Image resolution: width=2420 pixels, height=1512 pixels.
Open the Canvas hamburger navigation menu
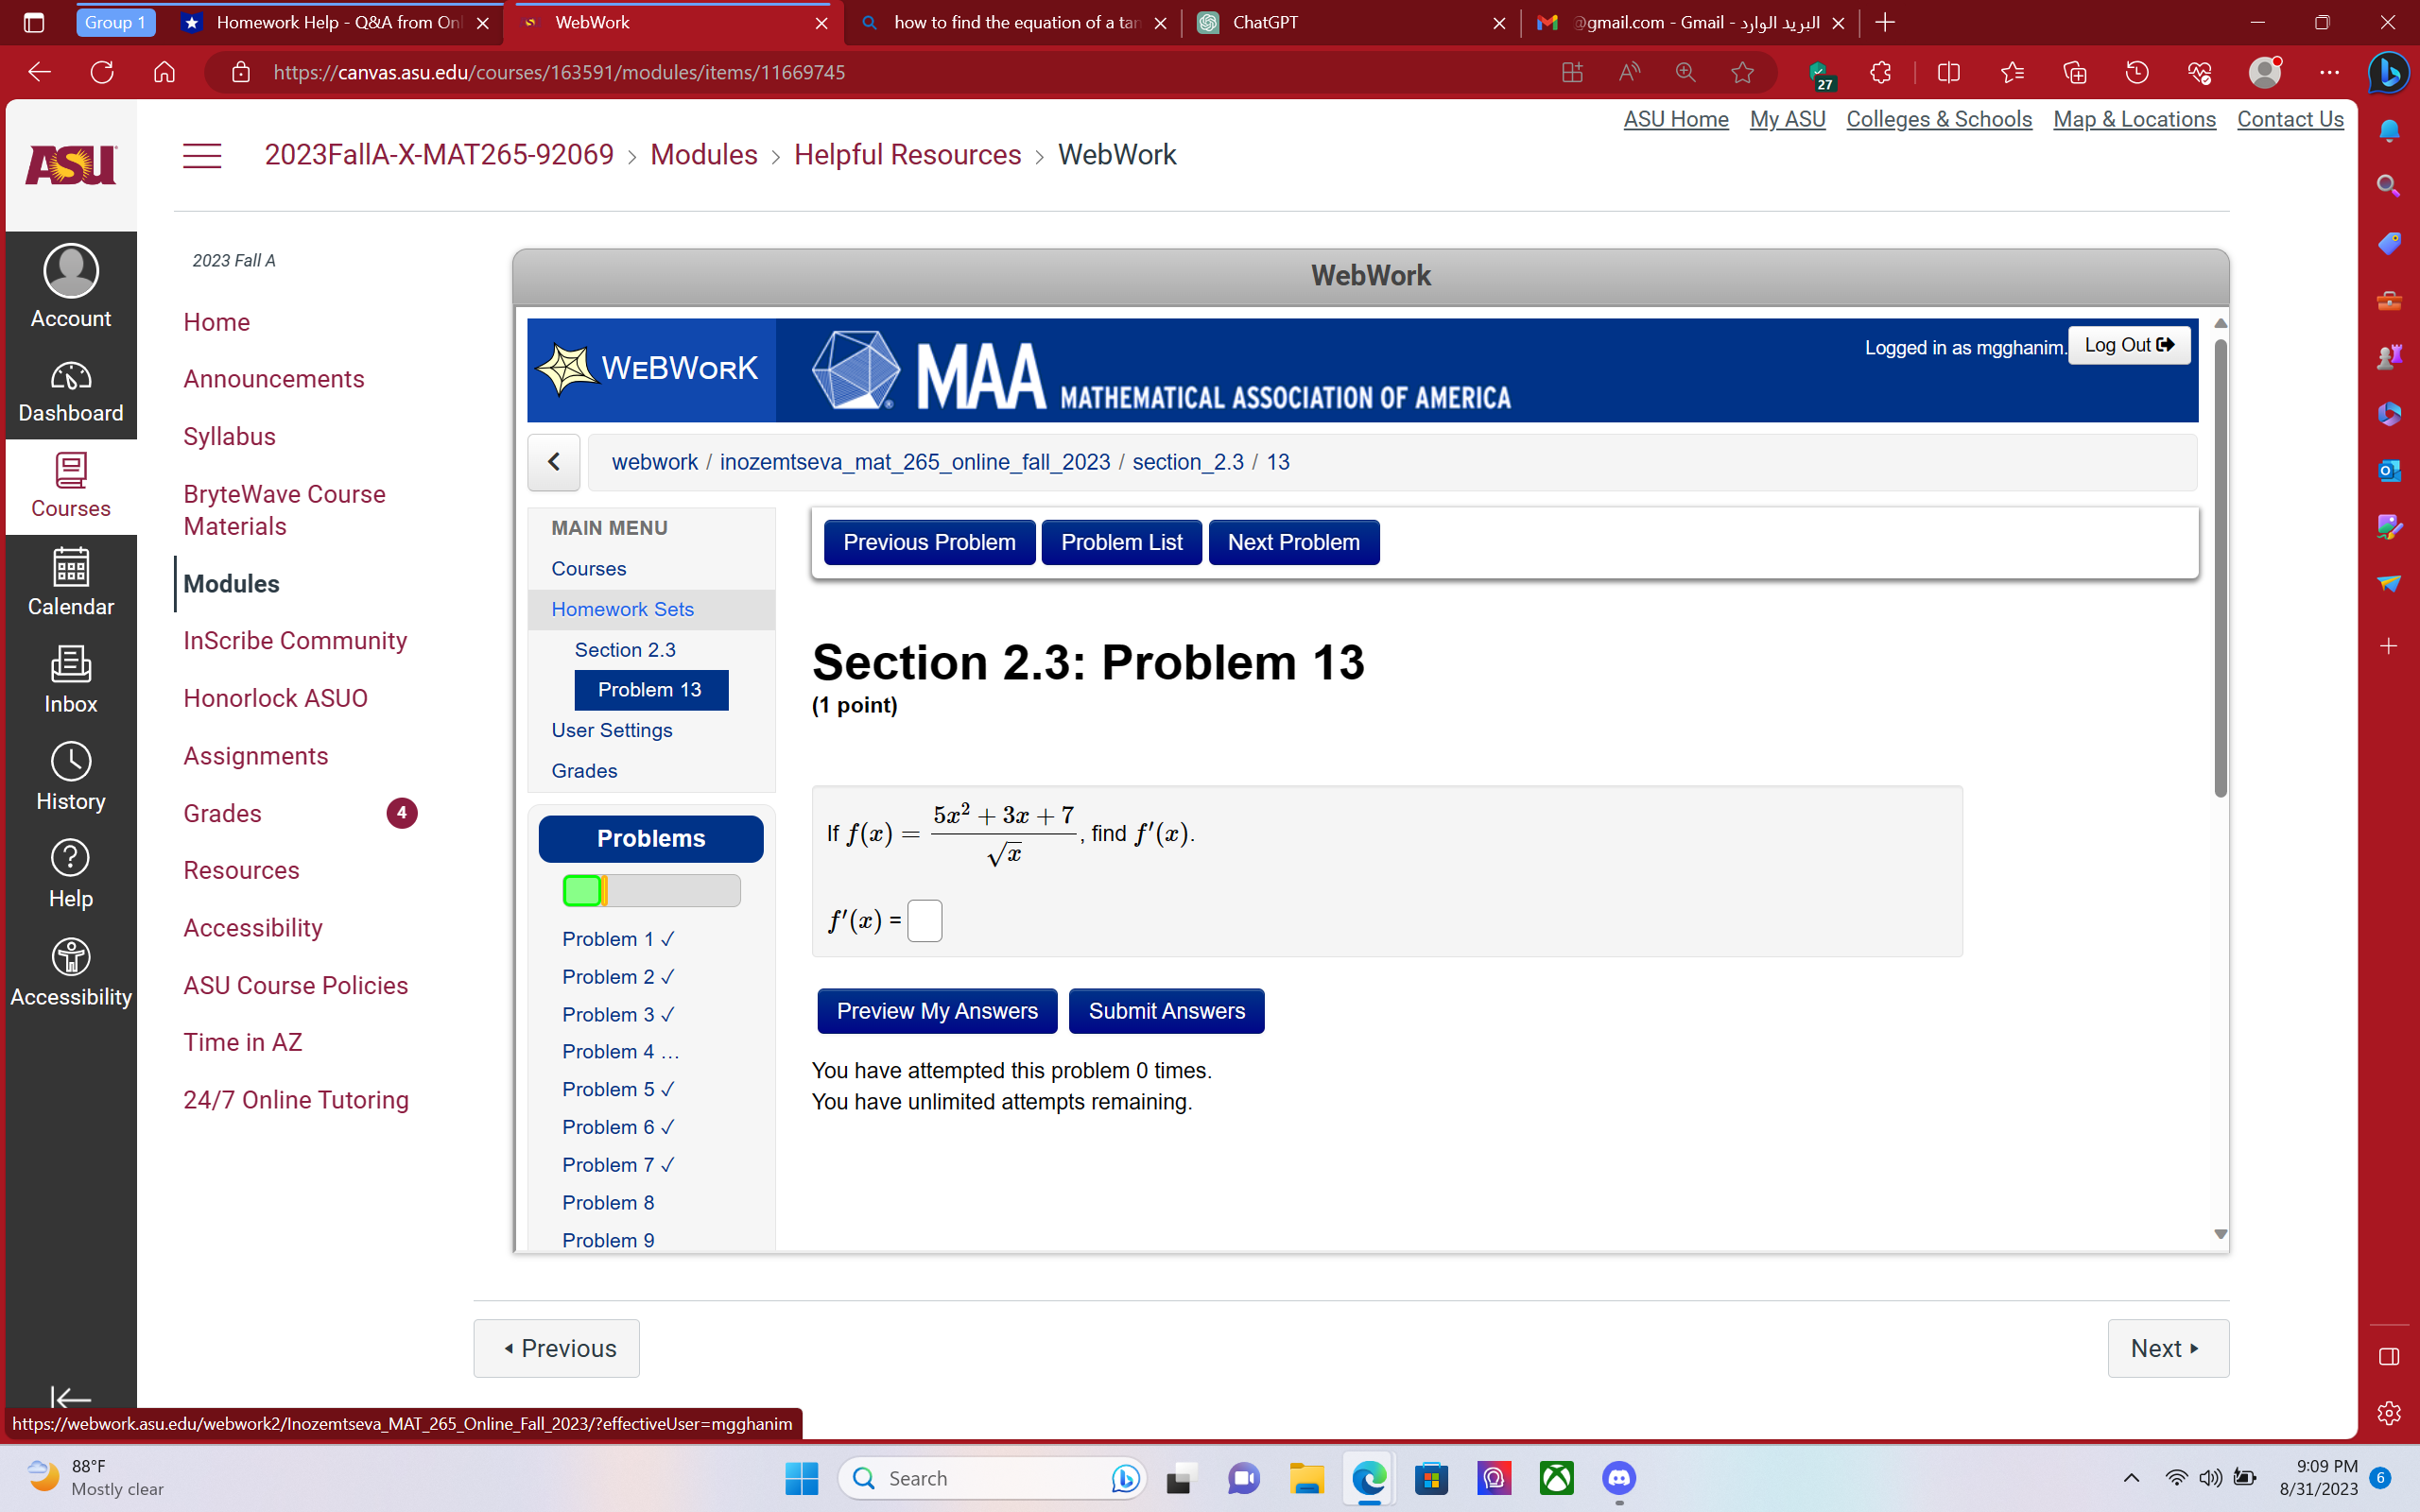click(x=202, y=155)
